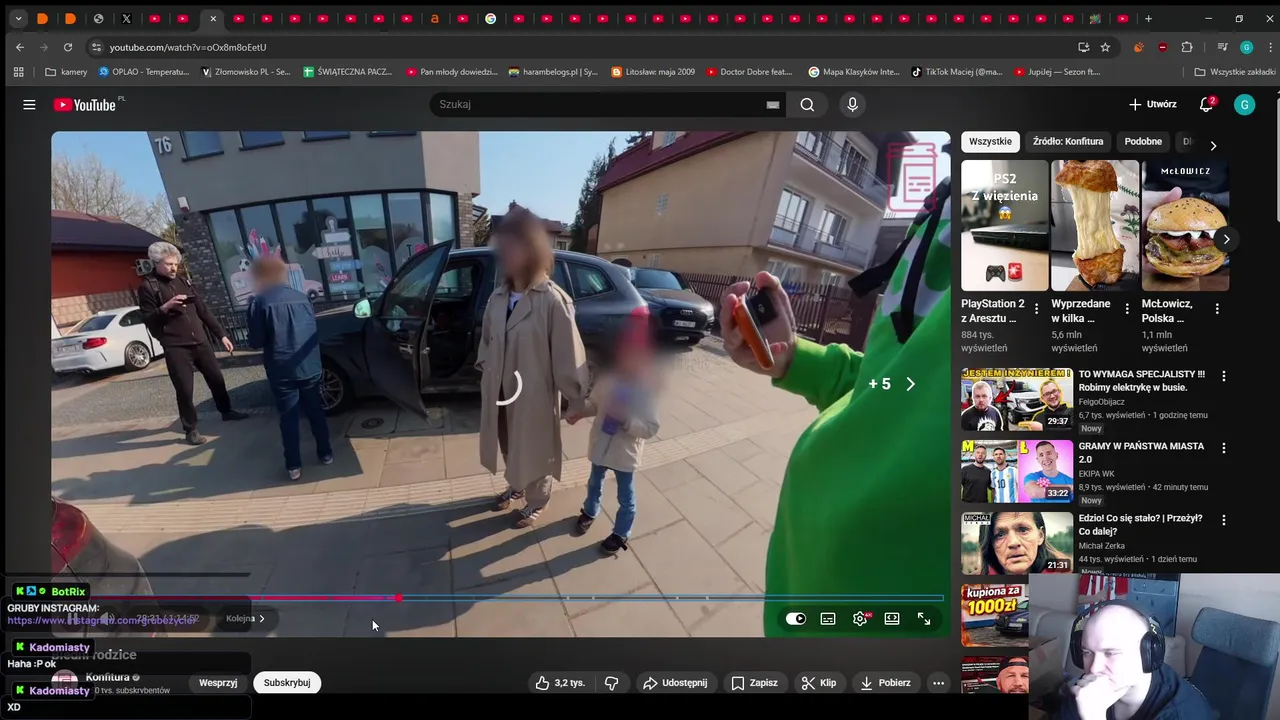Reload the page with the browser refresh icon
1280x720 pixels.
click(x=68, y=47)
